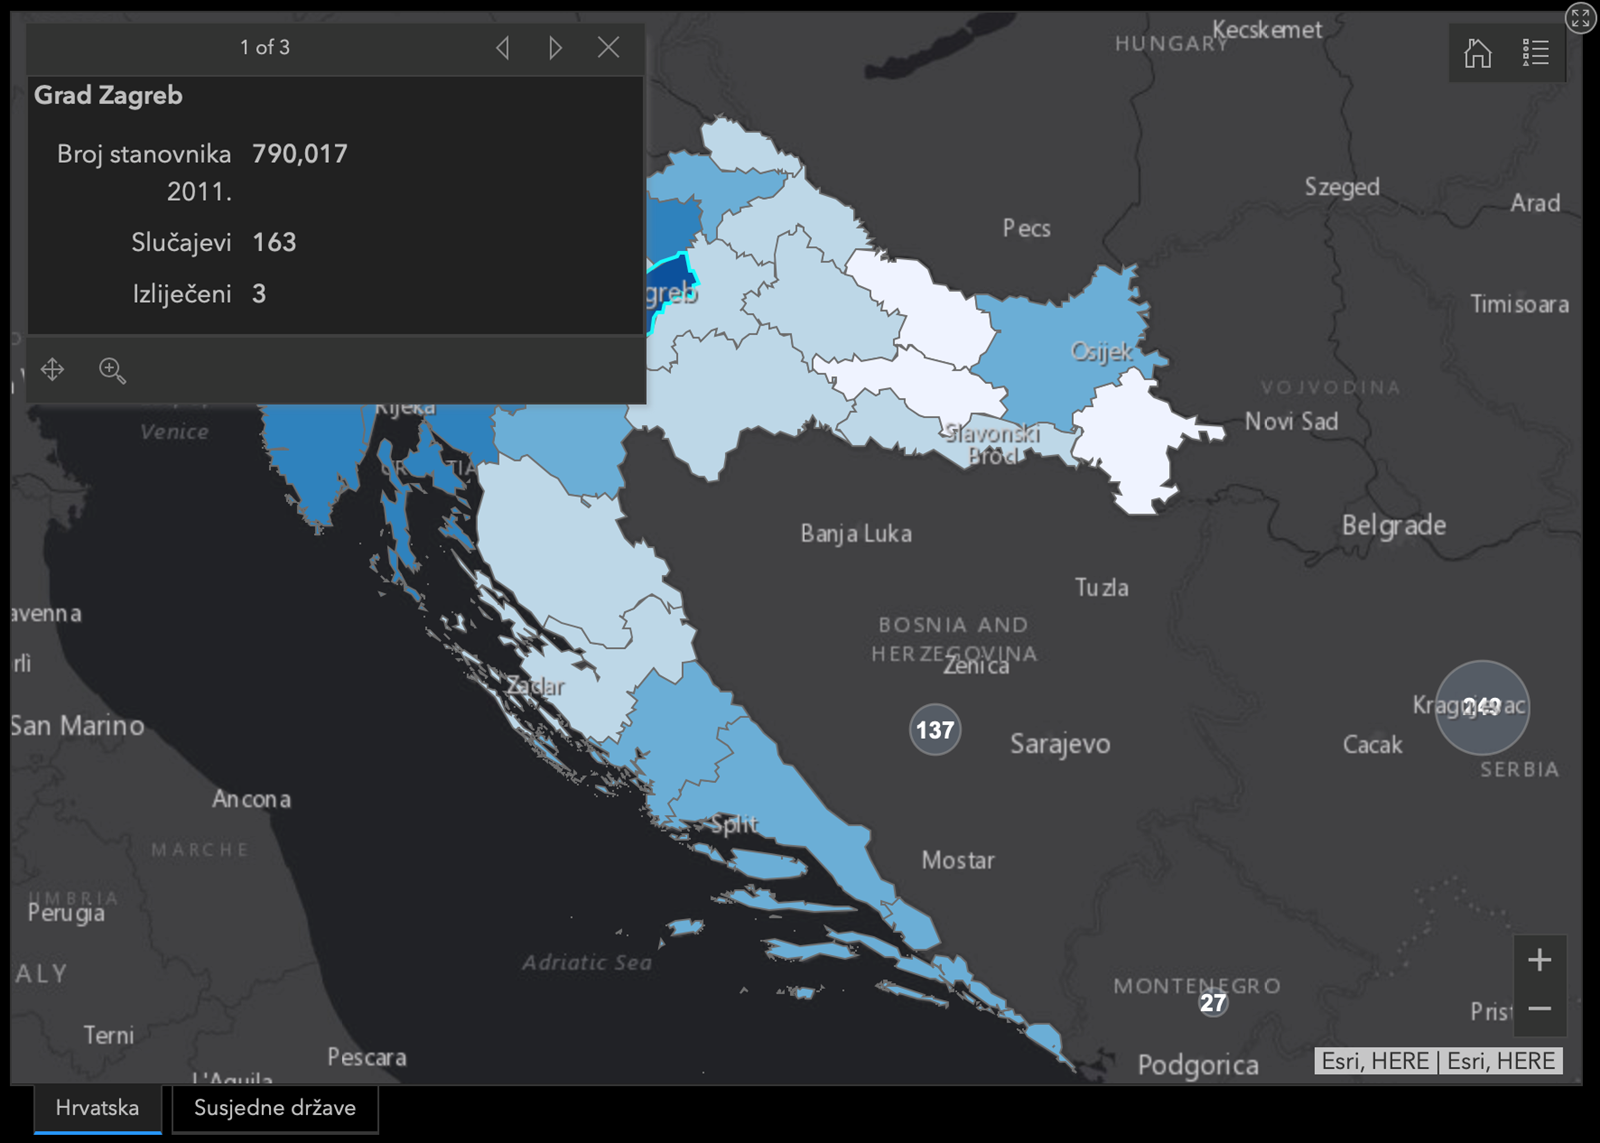The width and height of the screenshot is (1600, 1143).
Task: Close the Grad Zagreb popup
Action: pyautogui.click(x=608, y=47)
